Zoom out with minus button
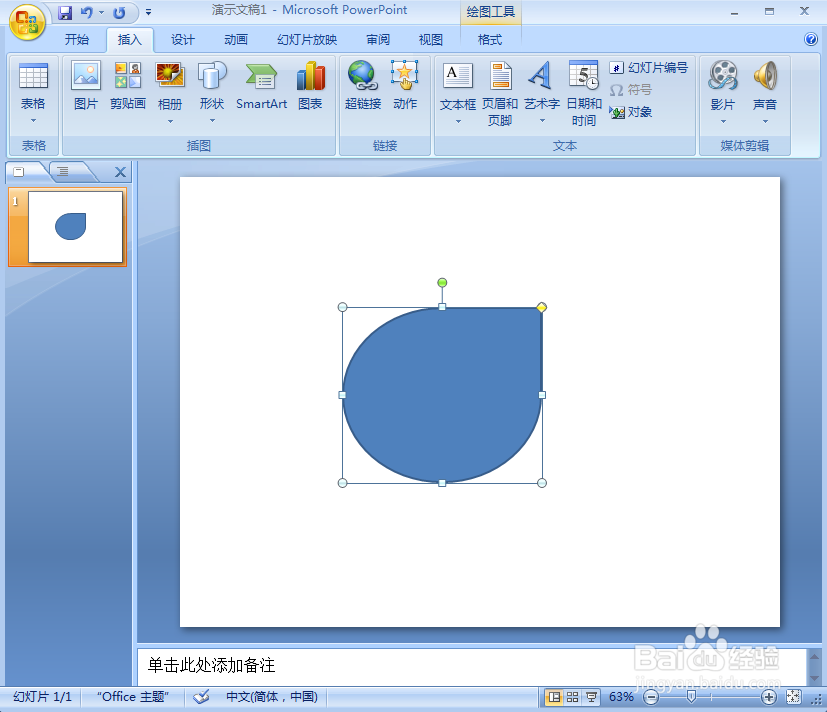Screen dimensions: 827x712 click(651, 697)
